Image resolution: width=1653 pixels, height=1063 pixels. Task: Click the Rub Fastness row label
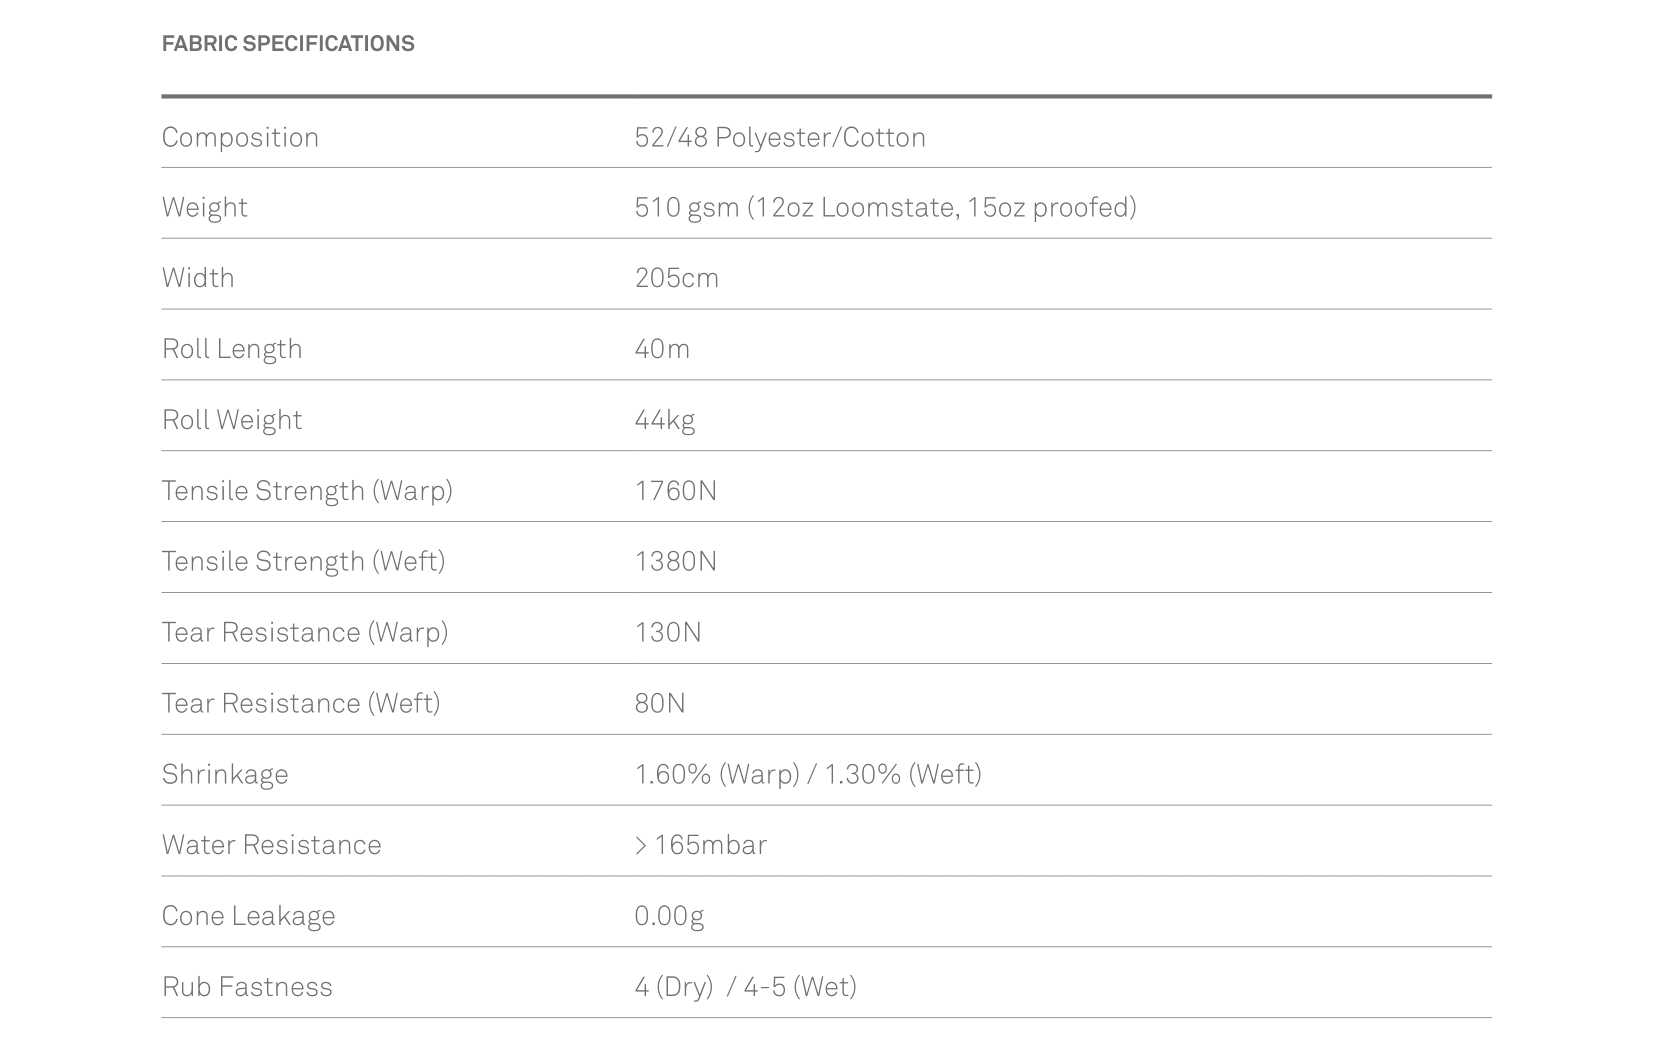247,987
